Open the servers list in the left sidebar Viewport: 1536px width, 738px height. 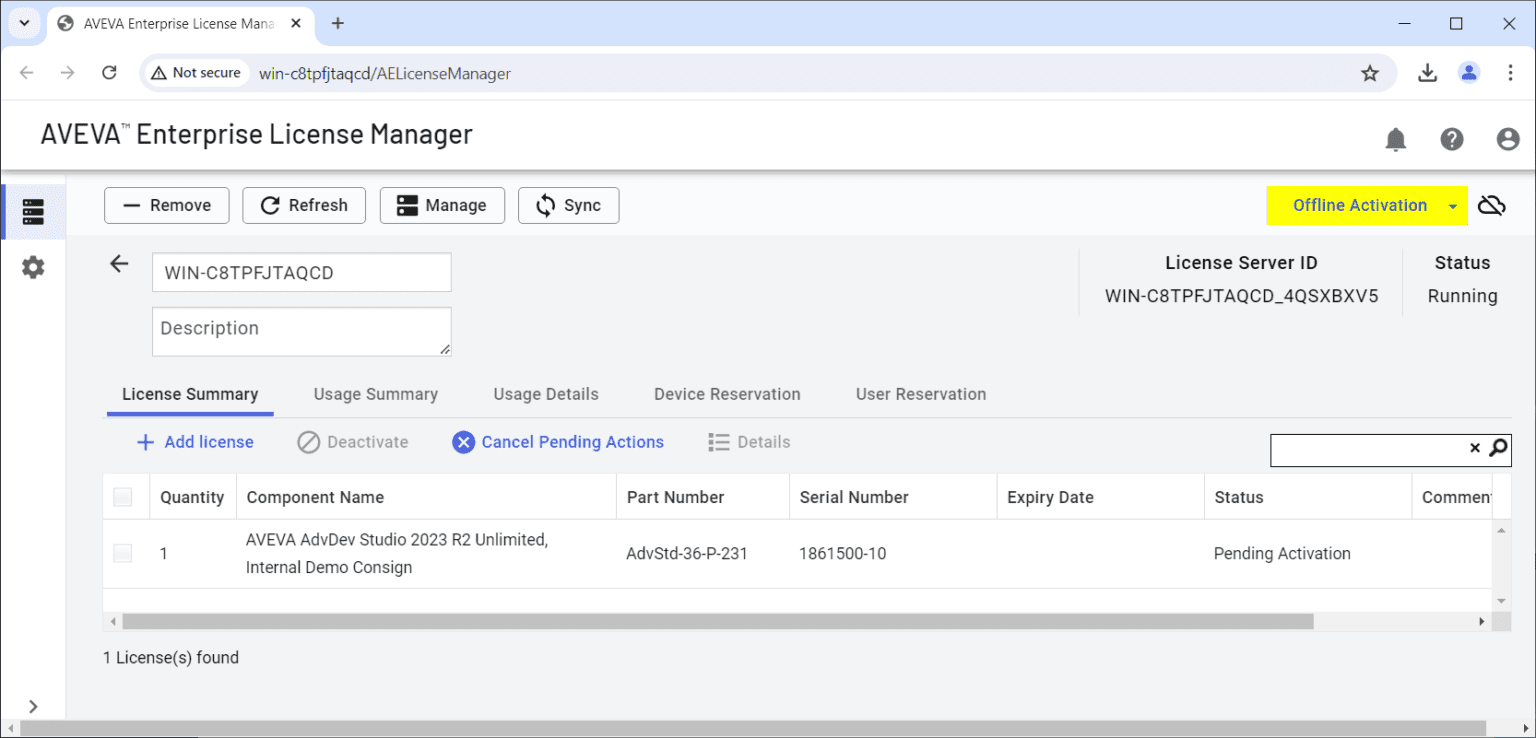[x=33, y=211]
